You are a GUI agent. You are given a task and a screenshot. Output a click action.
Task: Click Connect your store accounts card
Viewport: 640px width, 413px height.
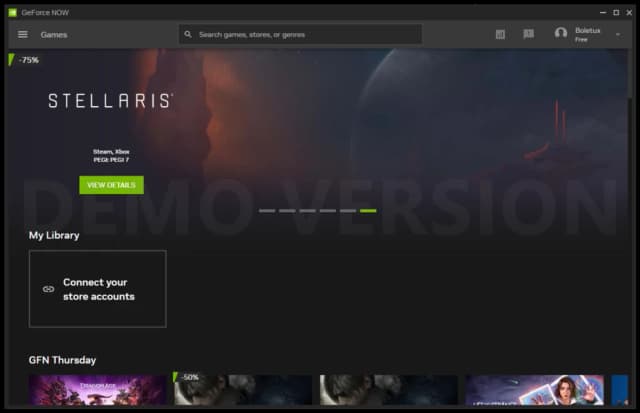coord(98,289)
